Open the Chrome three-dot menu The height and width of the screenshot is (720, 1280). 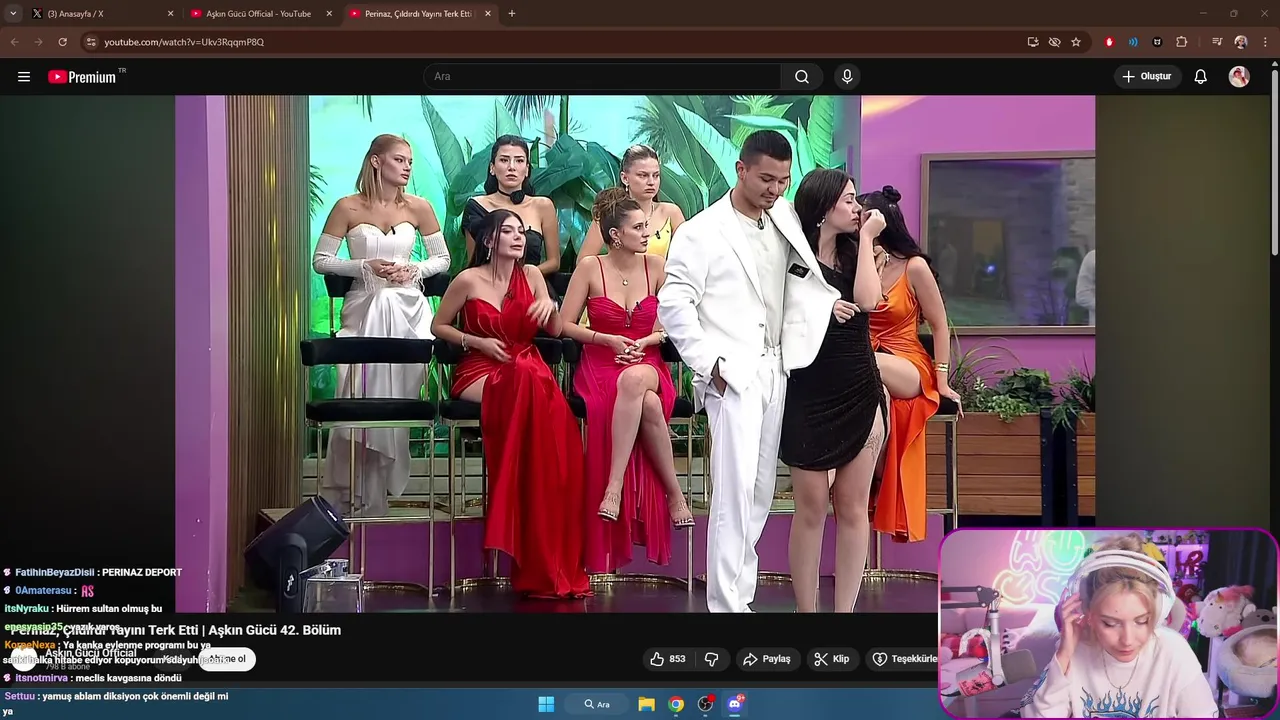pos(1265,42)
